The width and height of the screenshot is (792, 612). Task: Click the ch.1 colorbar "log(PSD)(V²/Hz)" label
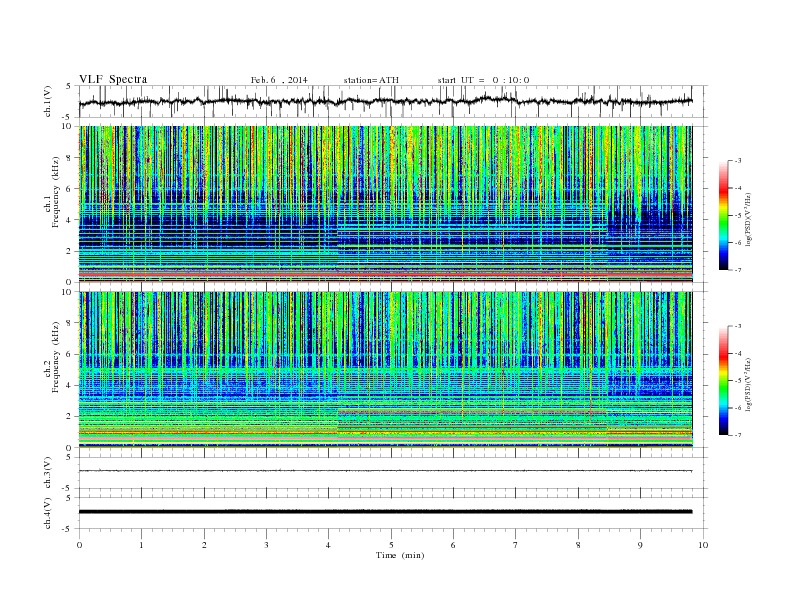coord(749,220)
